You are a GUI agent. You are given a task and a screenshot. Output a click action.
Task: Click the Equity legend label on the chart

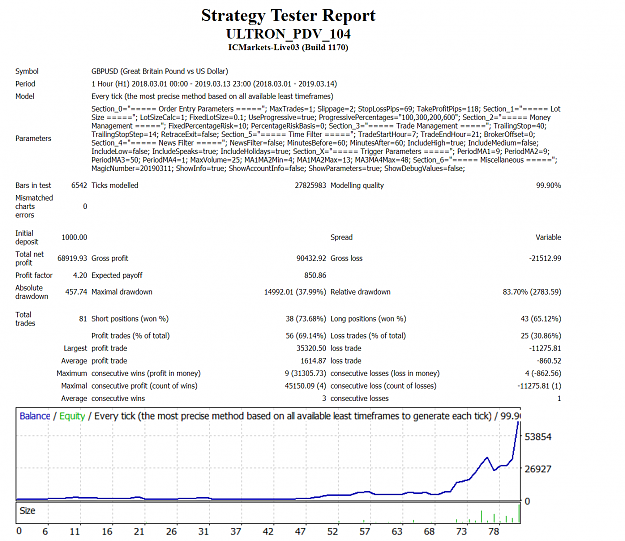pyautogui.click(x=72, y=416)
